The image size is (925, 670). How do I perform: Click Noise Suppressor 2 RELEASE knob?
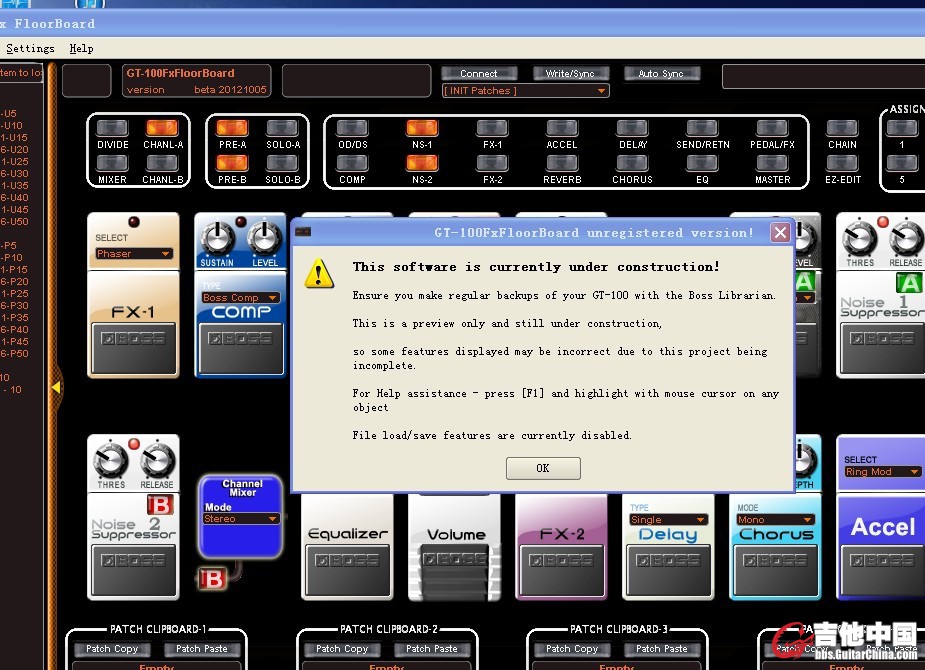pos(158,461)
